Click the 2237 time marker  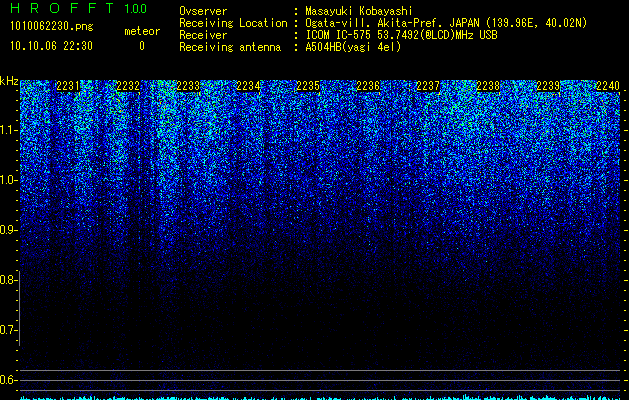(x=428, y=86)
